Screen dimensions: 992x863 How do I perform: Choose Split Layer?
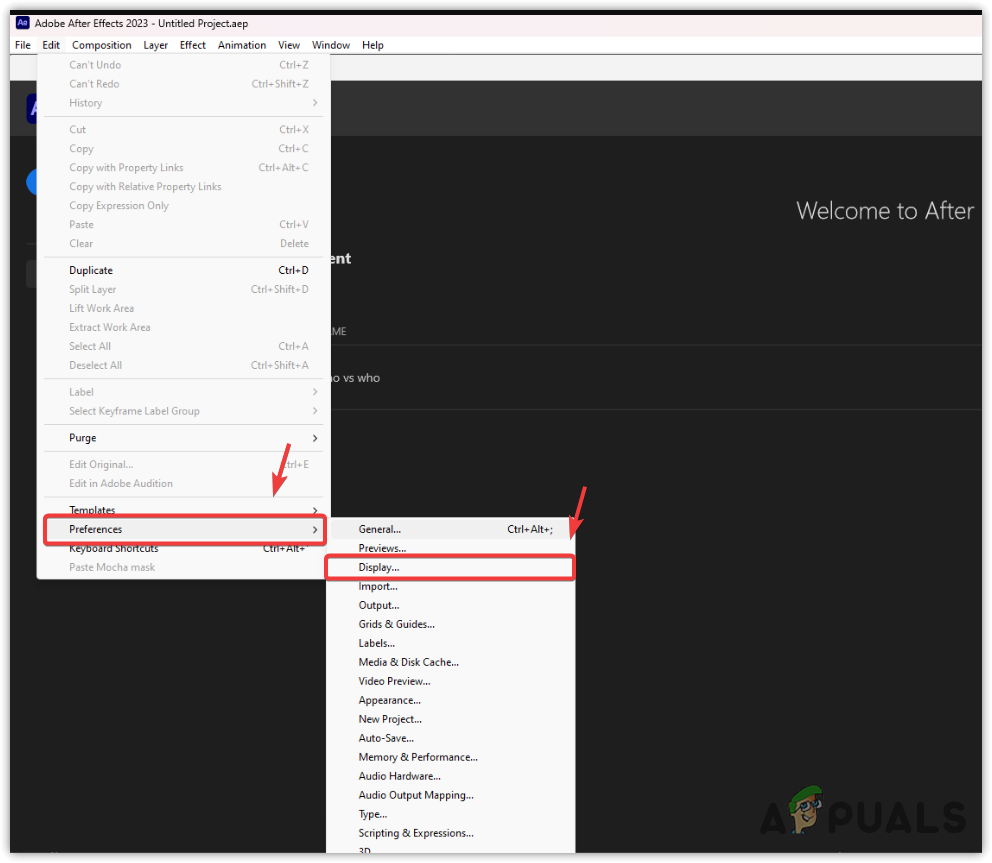click(183, 289)
